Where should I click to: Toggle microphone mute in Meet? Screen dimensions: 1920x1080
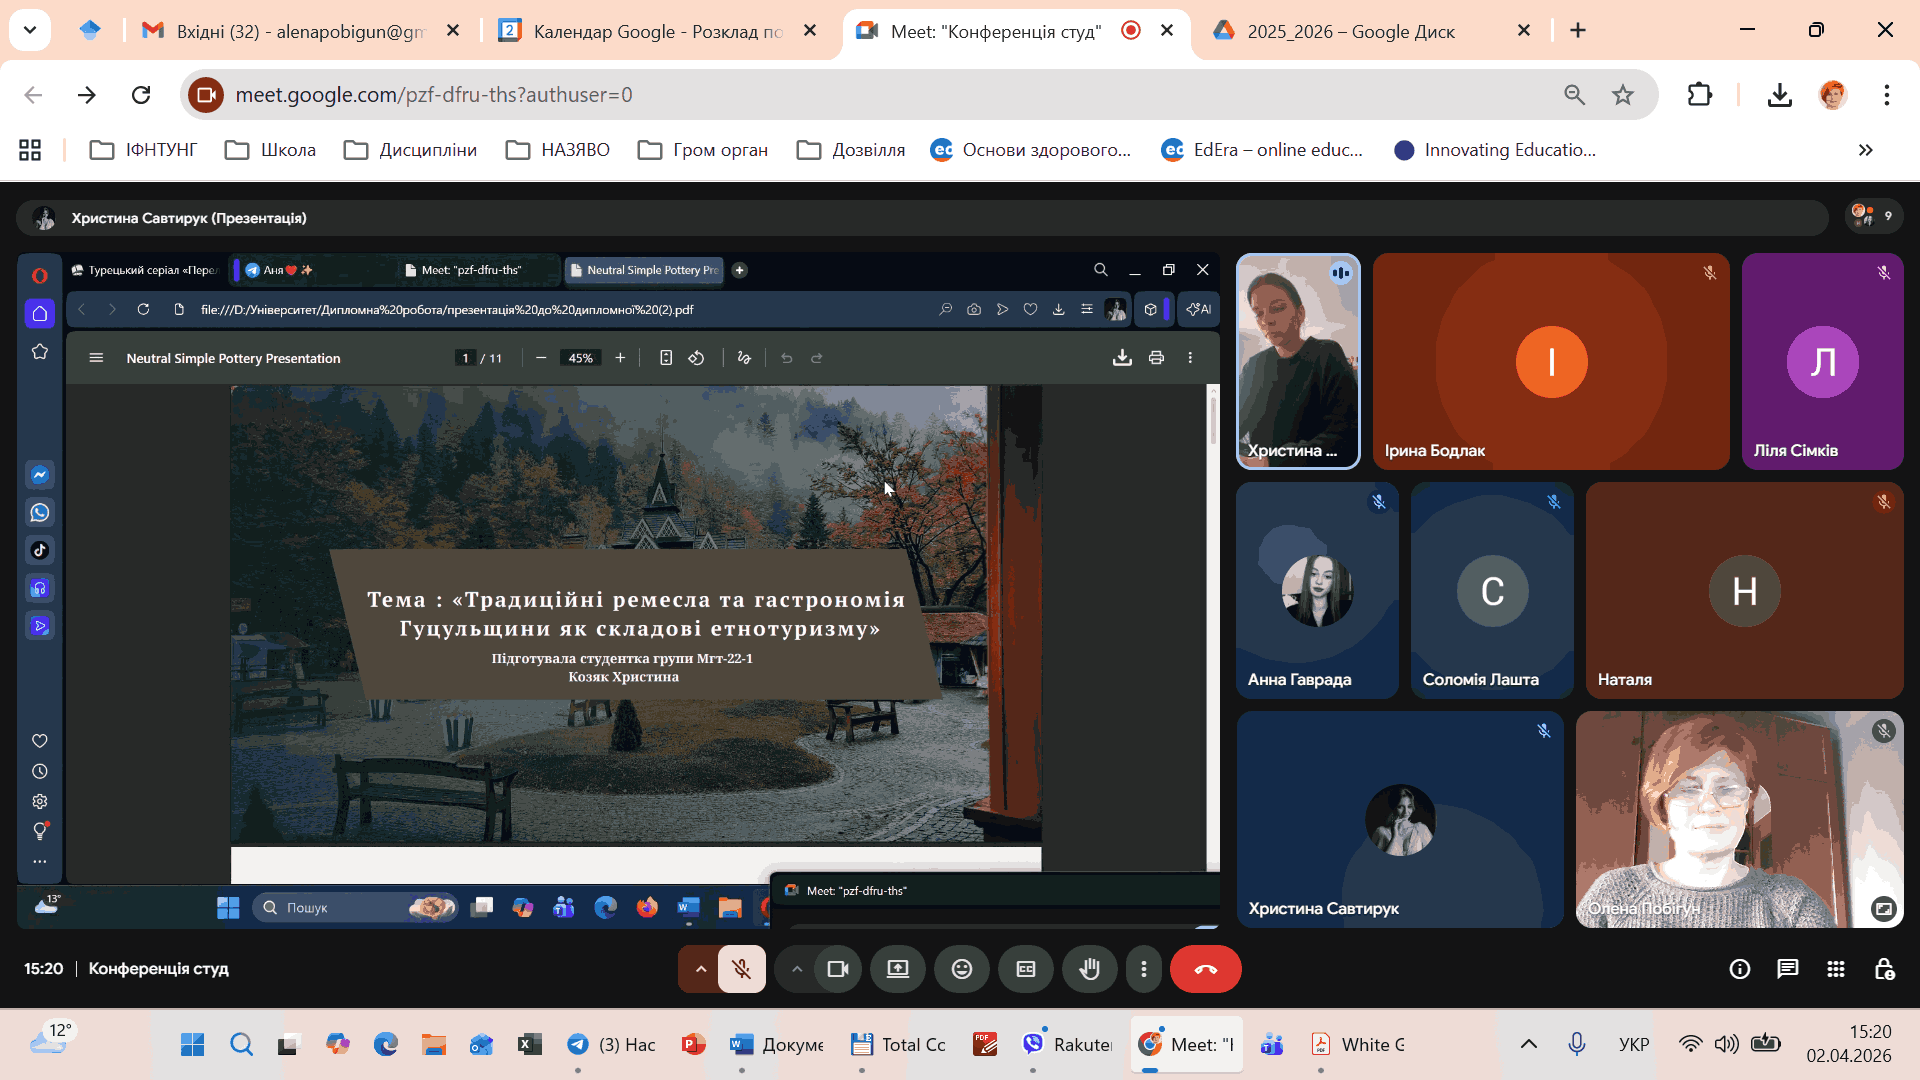coord(741,969)
